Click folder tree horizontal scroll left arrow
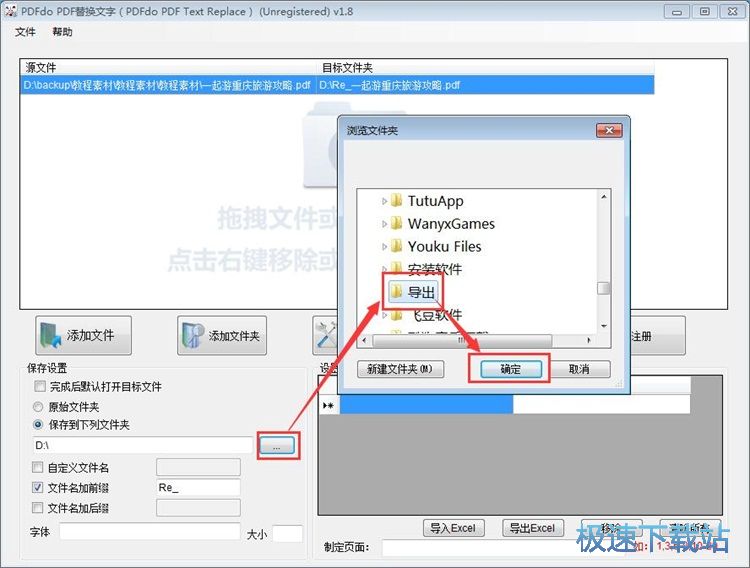750x568 pixels. (x=364, y=340)
